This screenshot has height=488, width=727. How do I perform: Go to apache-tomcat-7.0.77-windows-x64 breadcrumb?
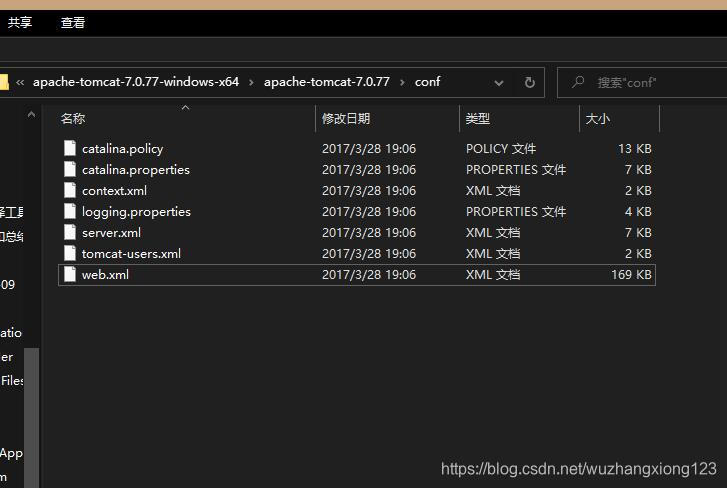tap(136, 82)
